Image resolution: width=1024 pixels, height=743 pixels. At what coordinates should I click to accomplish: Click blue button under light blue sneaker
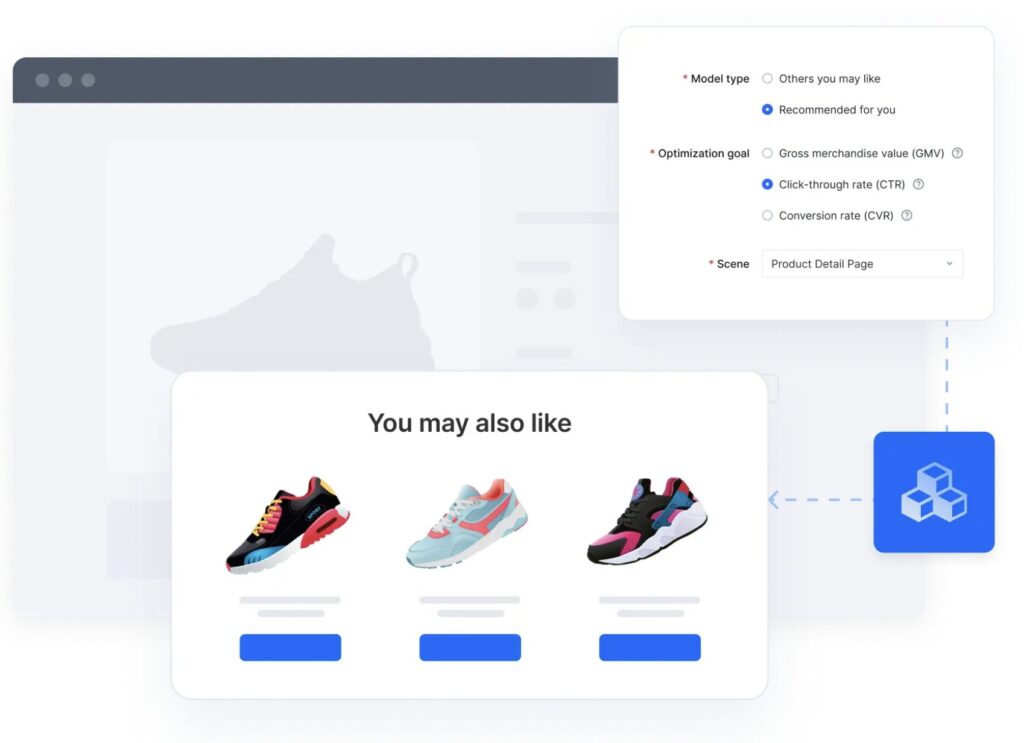(x=470, y=647)
